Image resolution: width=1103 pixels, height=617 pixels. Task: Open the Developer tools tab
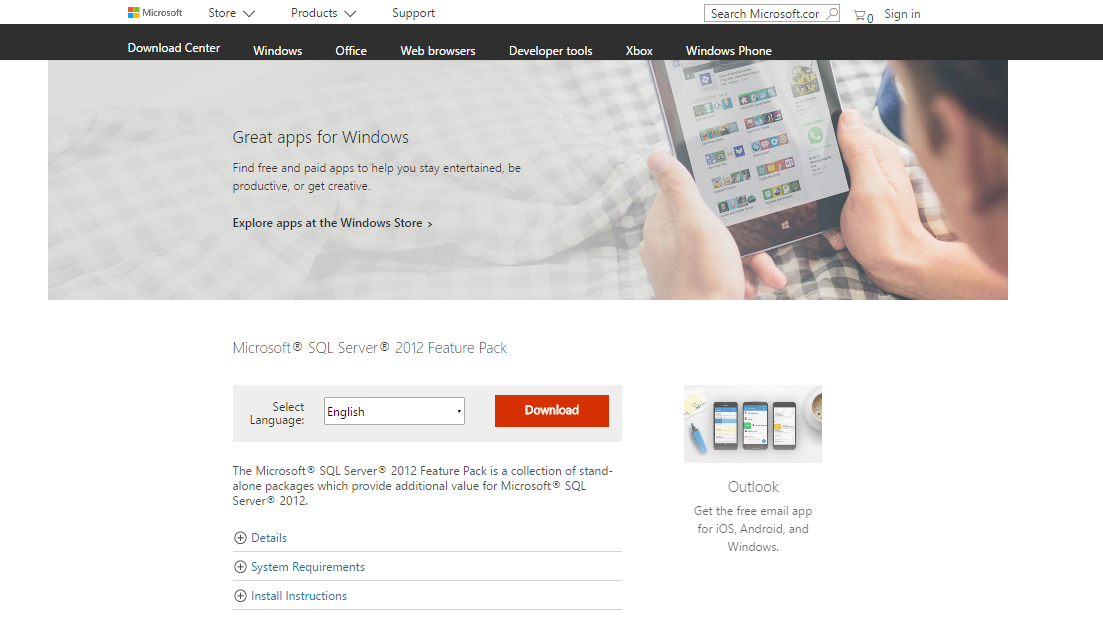pos(551,51)
